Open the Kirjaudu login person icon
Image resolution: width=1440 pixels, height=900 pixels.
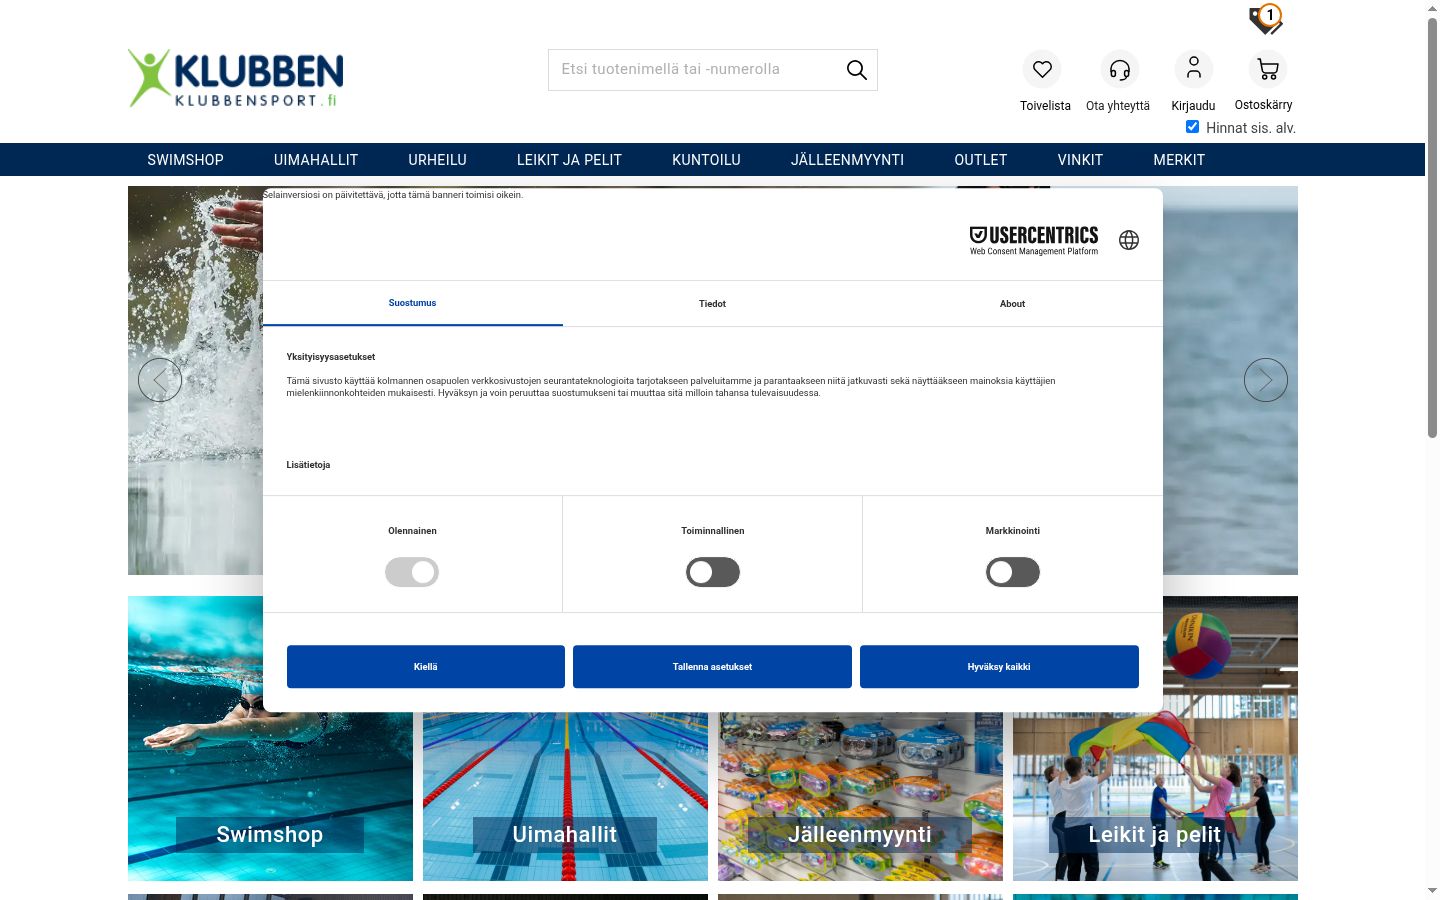(1193, 69)
